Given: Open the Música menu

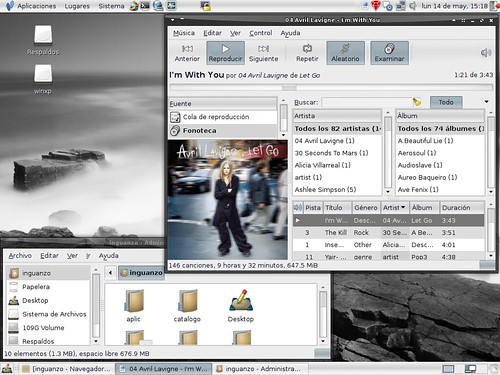Looking at the screenshot, I should tap(184, 33).
